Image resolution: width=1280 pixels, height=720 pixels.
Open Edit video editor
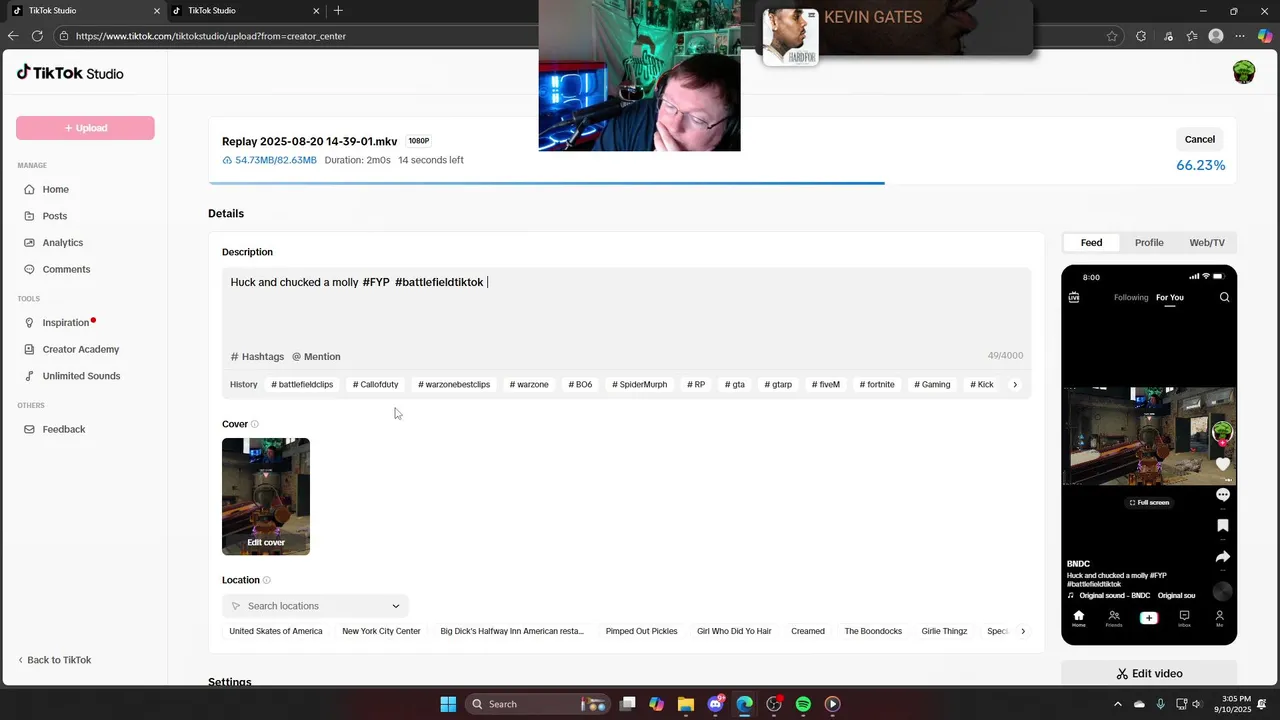(1149, 674)
